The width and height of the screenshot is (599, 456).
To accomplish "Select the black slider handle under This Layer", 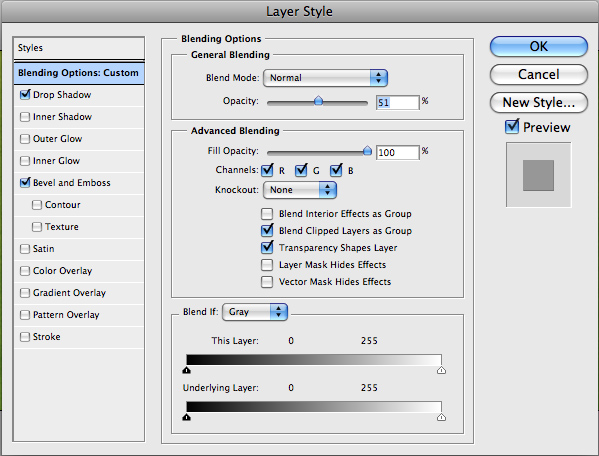I will tap(186, 370).
